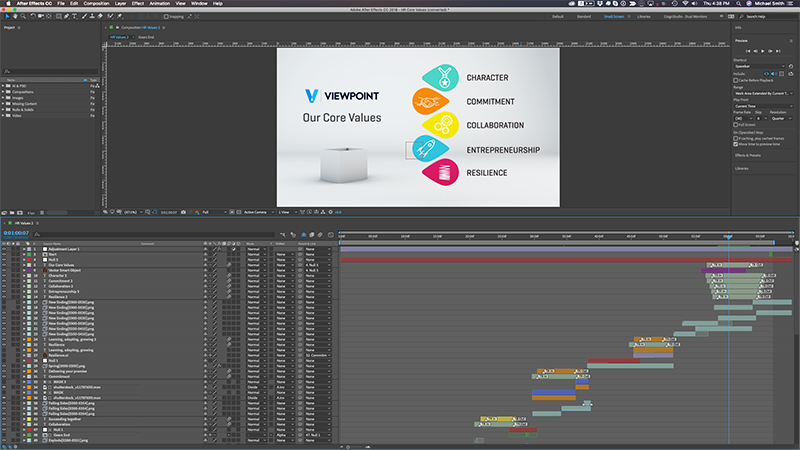This screenshot has width=800, height=450.
Task: Switch to the Gears End tab
Action: point(146,37)
